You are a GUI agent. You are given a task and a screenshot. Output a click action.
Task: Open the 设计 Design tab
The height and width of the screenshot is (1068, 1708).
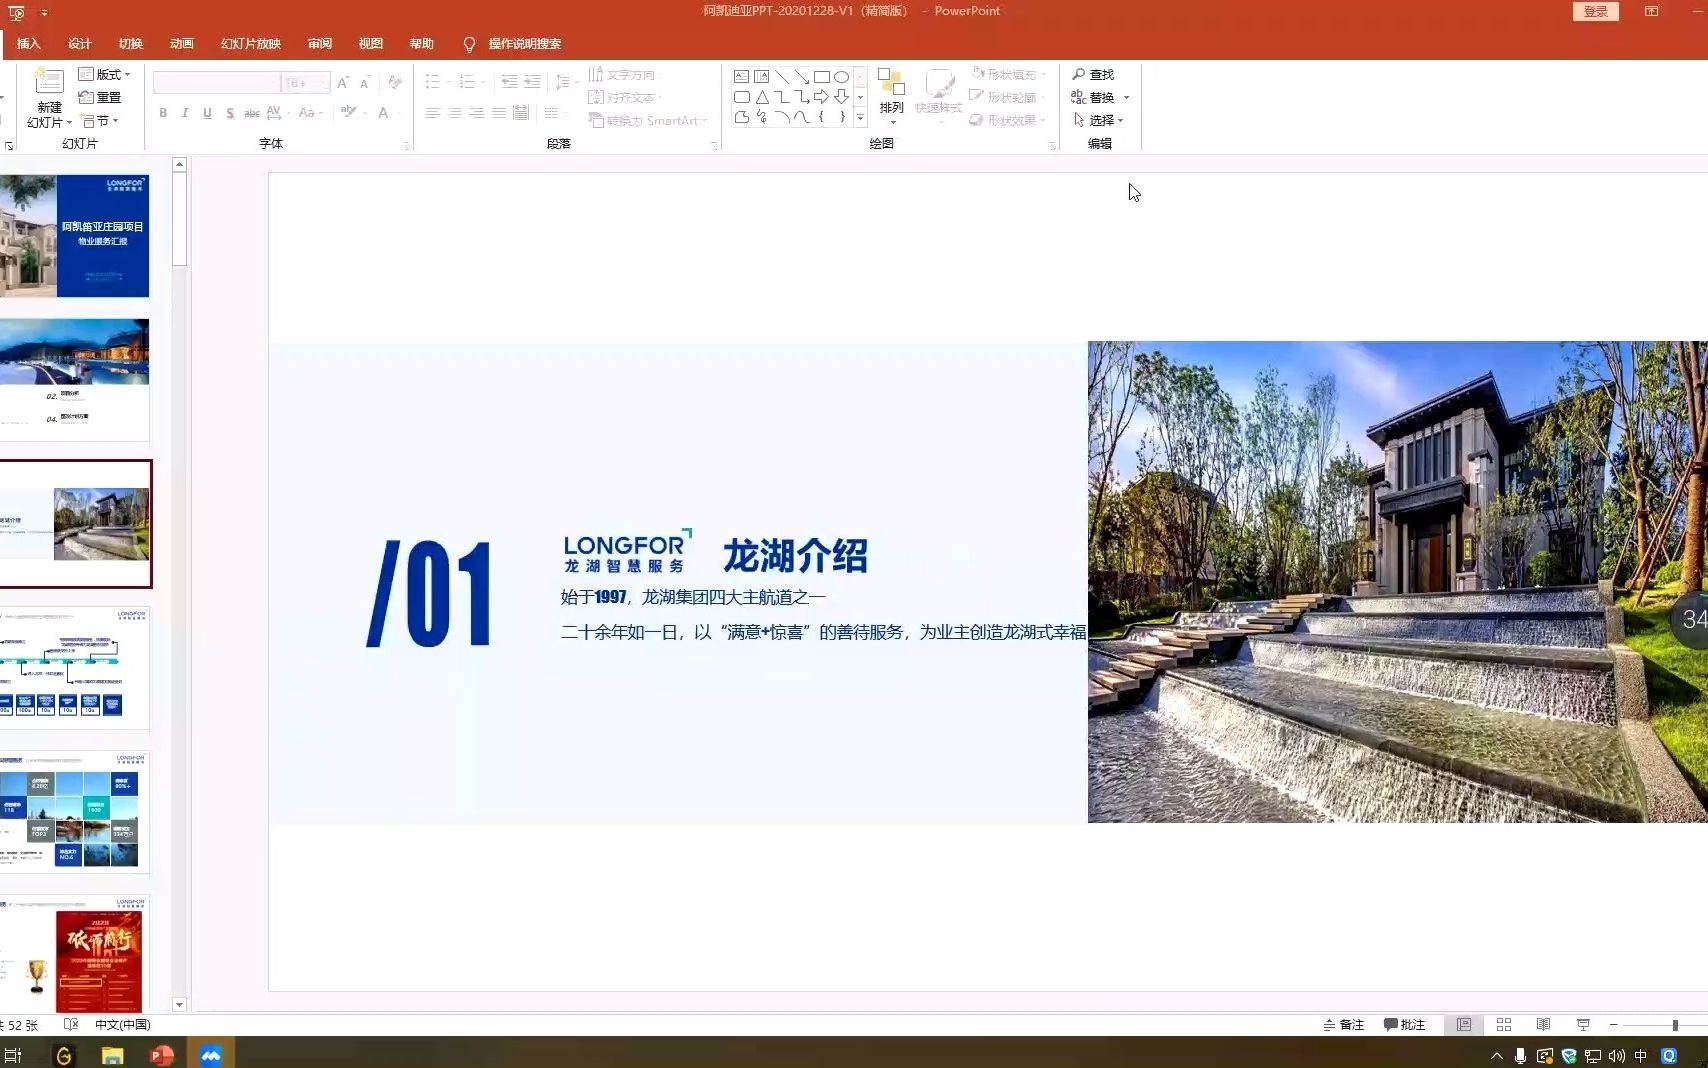80,44
